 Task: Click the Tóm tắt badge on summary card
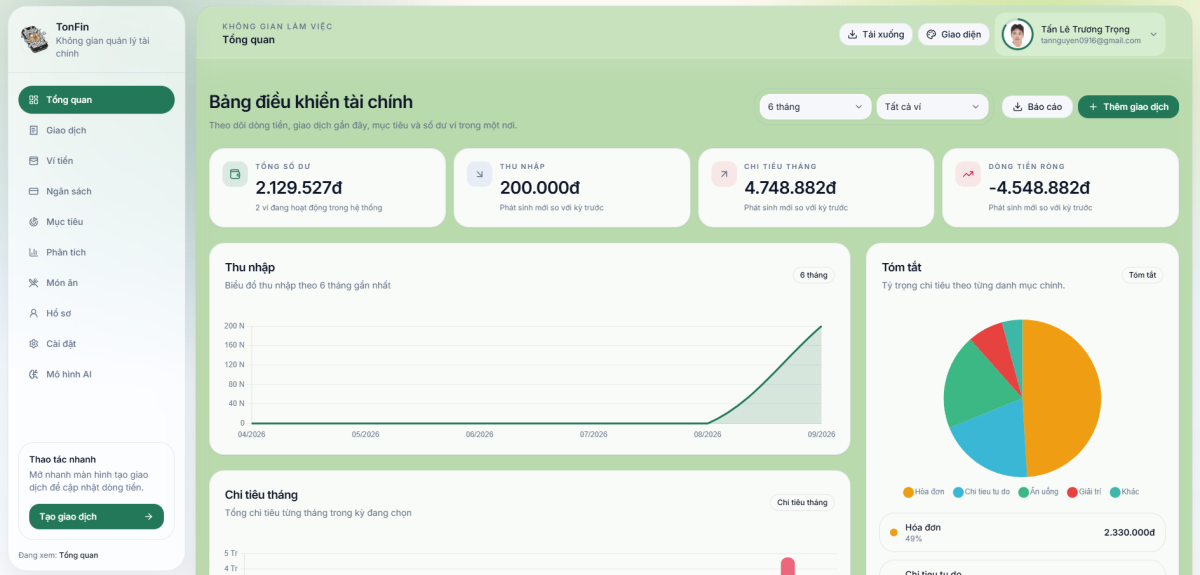tap(1142, 275)
